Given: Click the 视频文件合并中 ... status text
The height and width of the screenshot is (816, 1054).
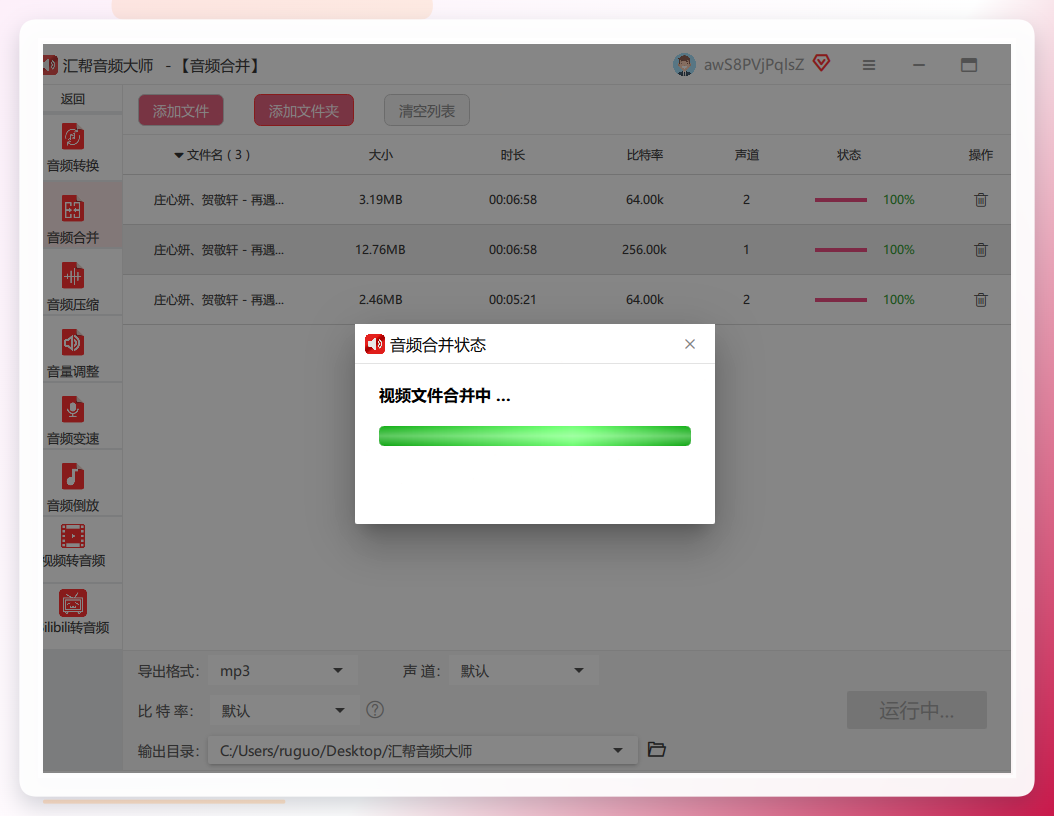Looking at the screenshot, I should tap(444, 396).
